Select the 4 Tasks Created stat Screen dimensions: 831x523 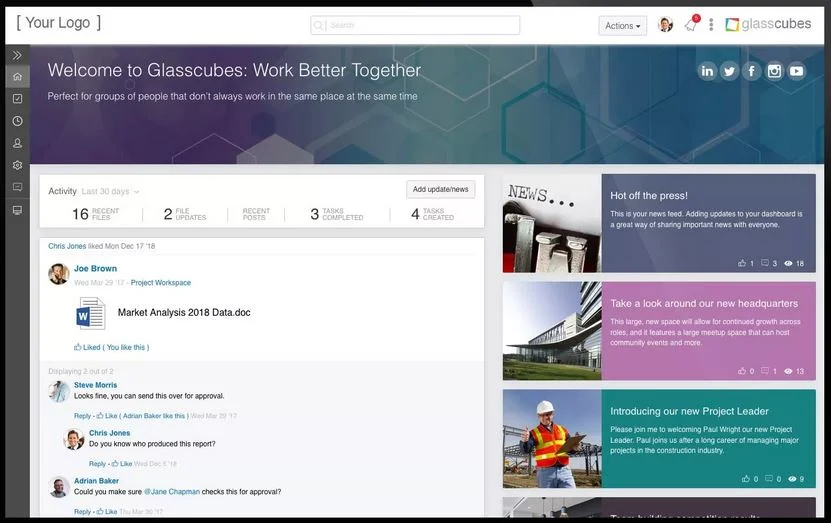(x=432, y=214)
